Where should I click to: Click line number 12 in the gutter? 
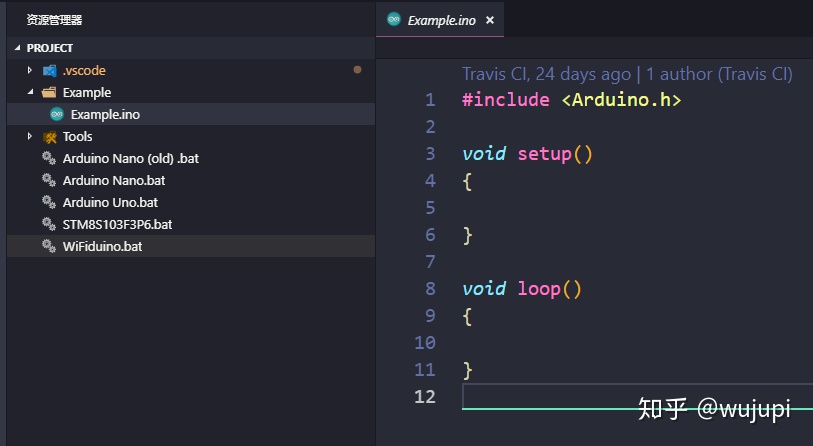[x=425, y=397]
